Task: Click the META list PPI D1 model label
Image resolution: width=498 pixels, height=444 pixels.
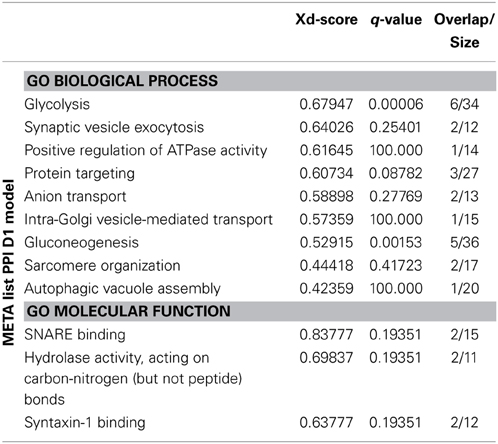Action: 9,262
